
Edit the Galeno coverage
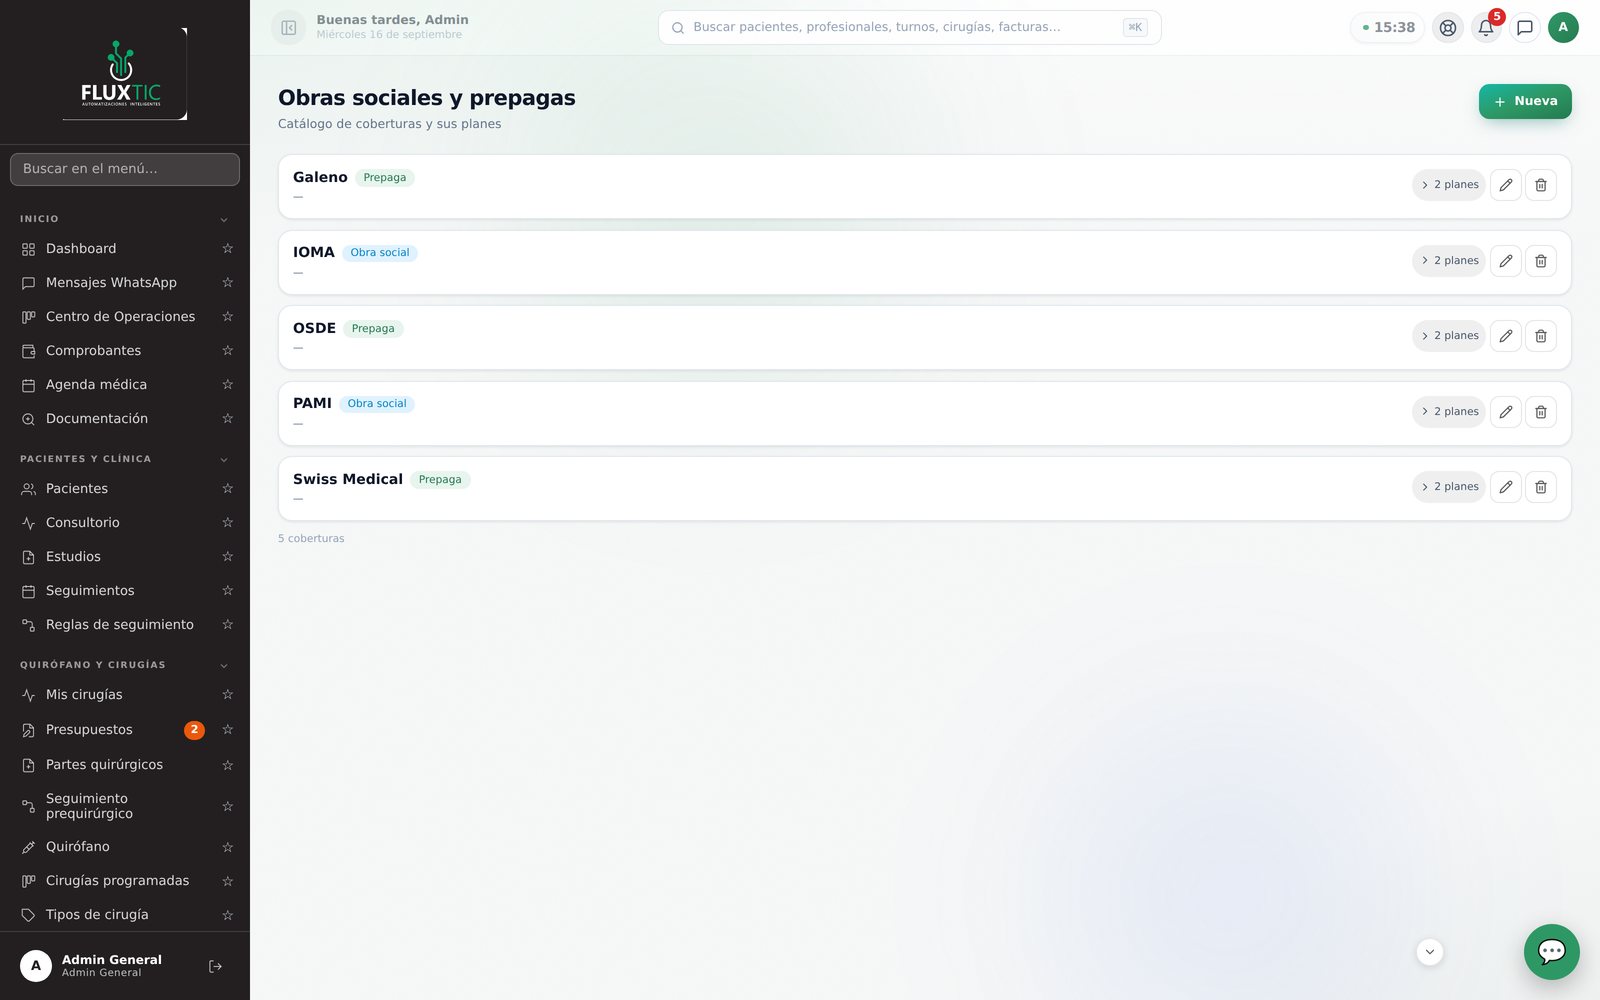click(x=1505, y=185)
